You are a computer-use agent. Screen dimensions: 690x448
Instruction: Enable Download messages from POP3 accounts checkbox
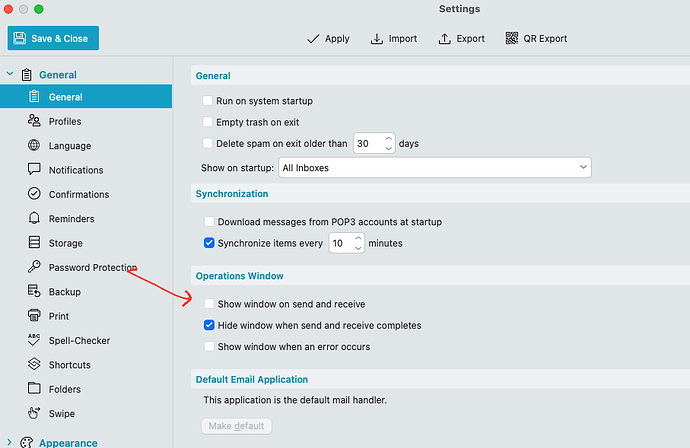pyautogui.click(x=209, y=221)
